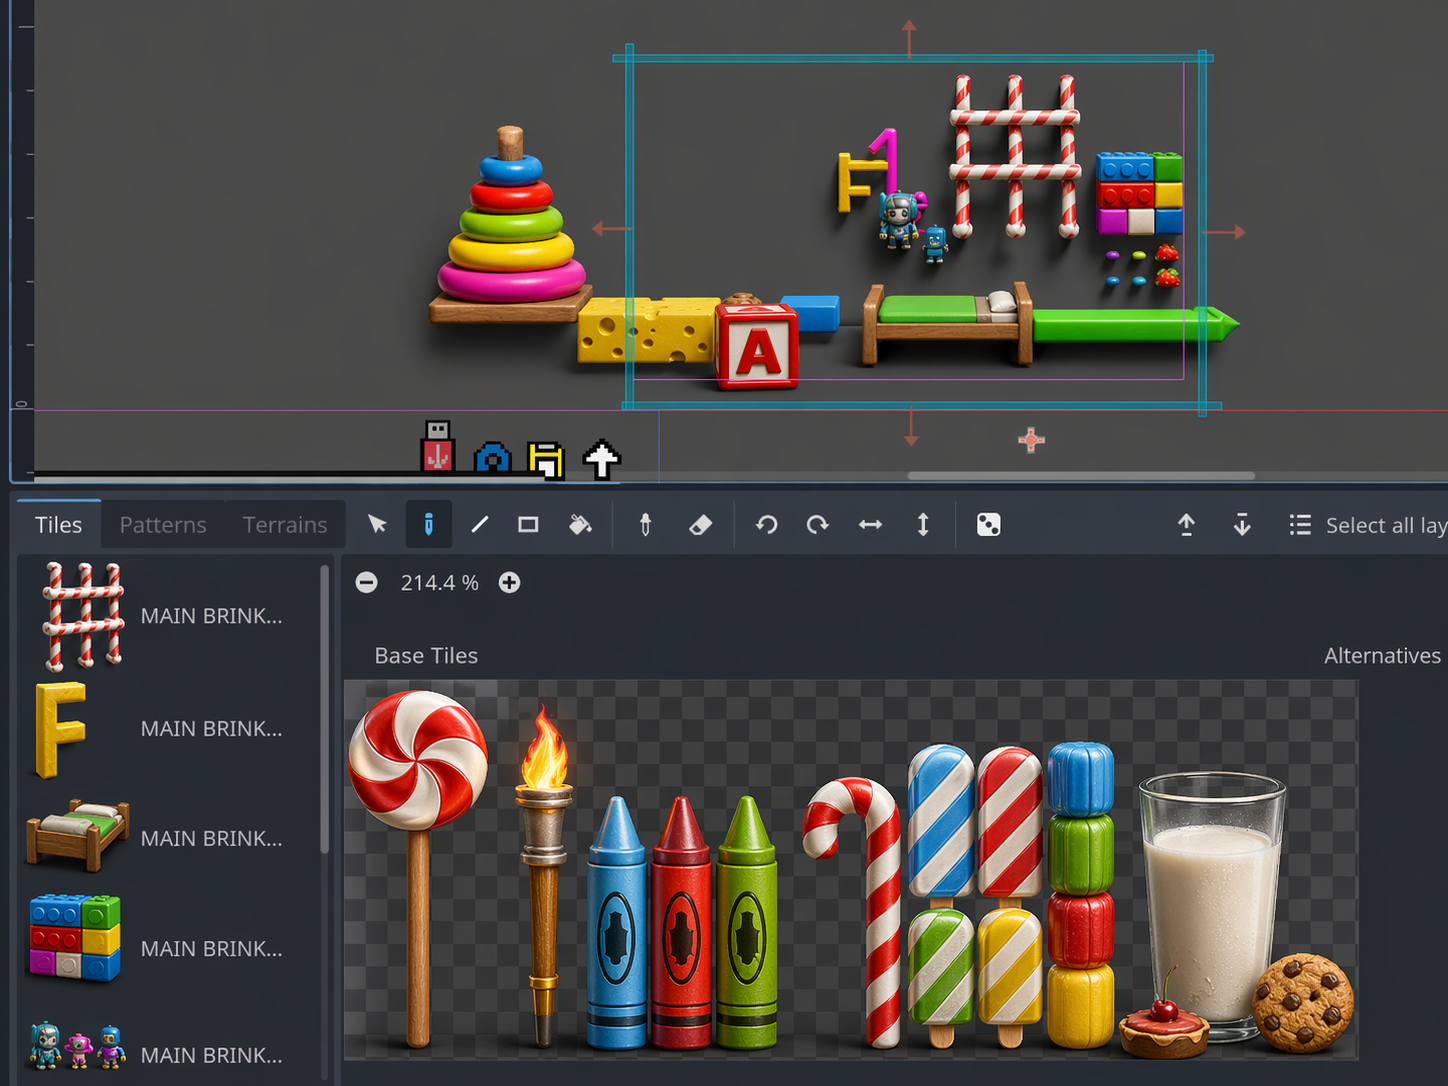Pick the green striped popsicle tile
The image size is (1448, 1086).
[940, 977]
